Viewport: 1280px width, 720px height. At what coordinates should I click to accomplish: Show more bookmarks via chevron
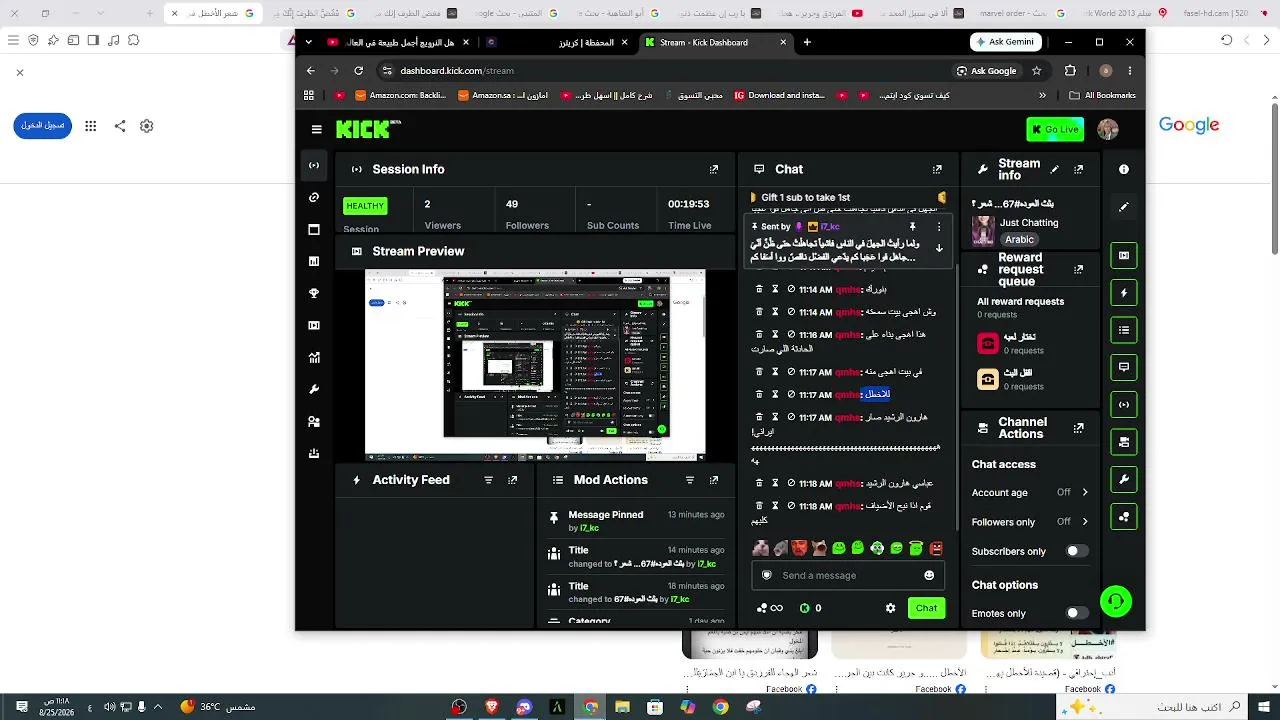(1042, 96)
